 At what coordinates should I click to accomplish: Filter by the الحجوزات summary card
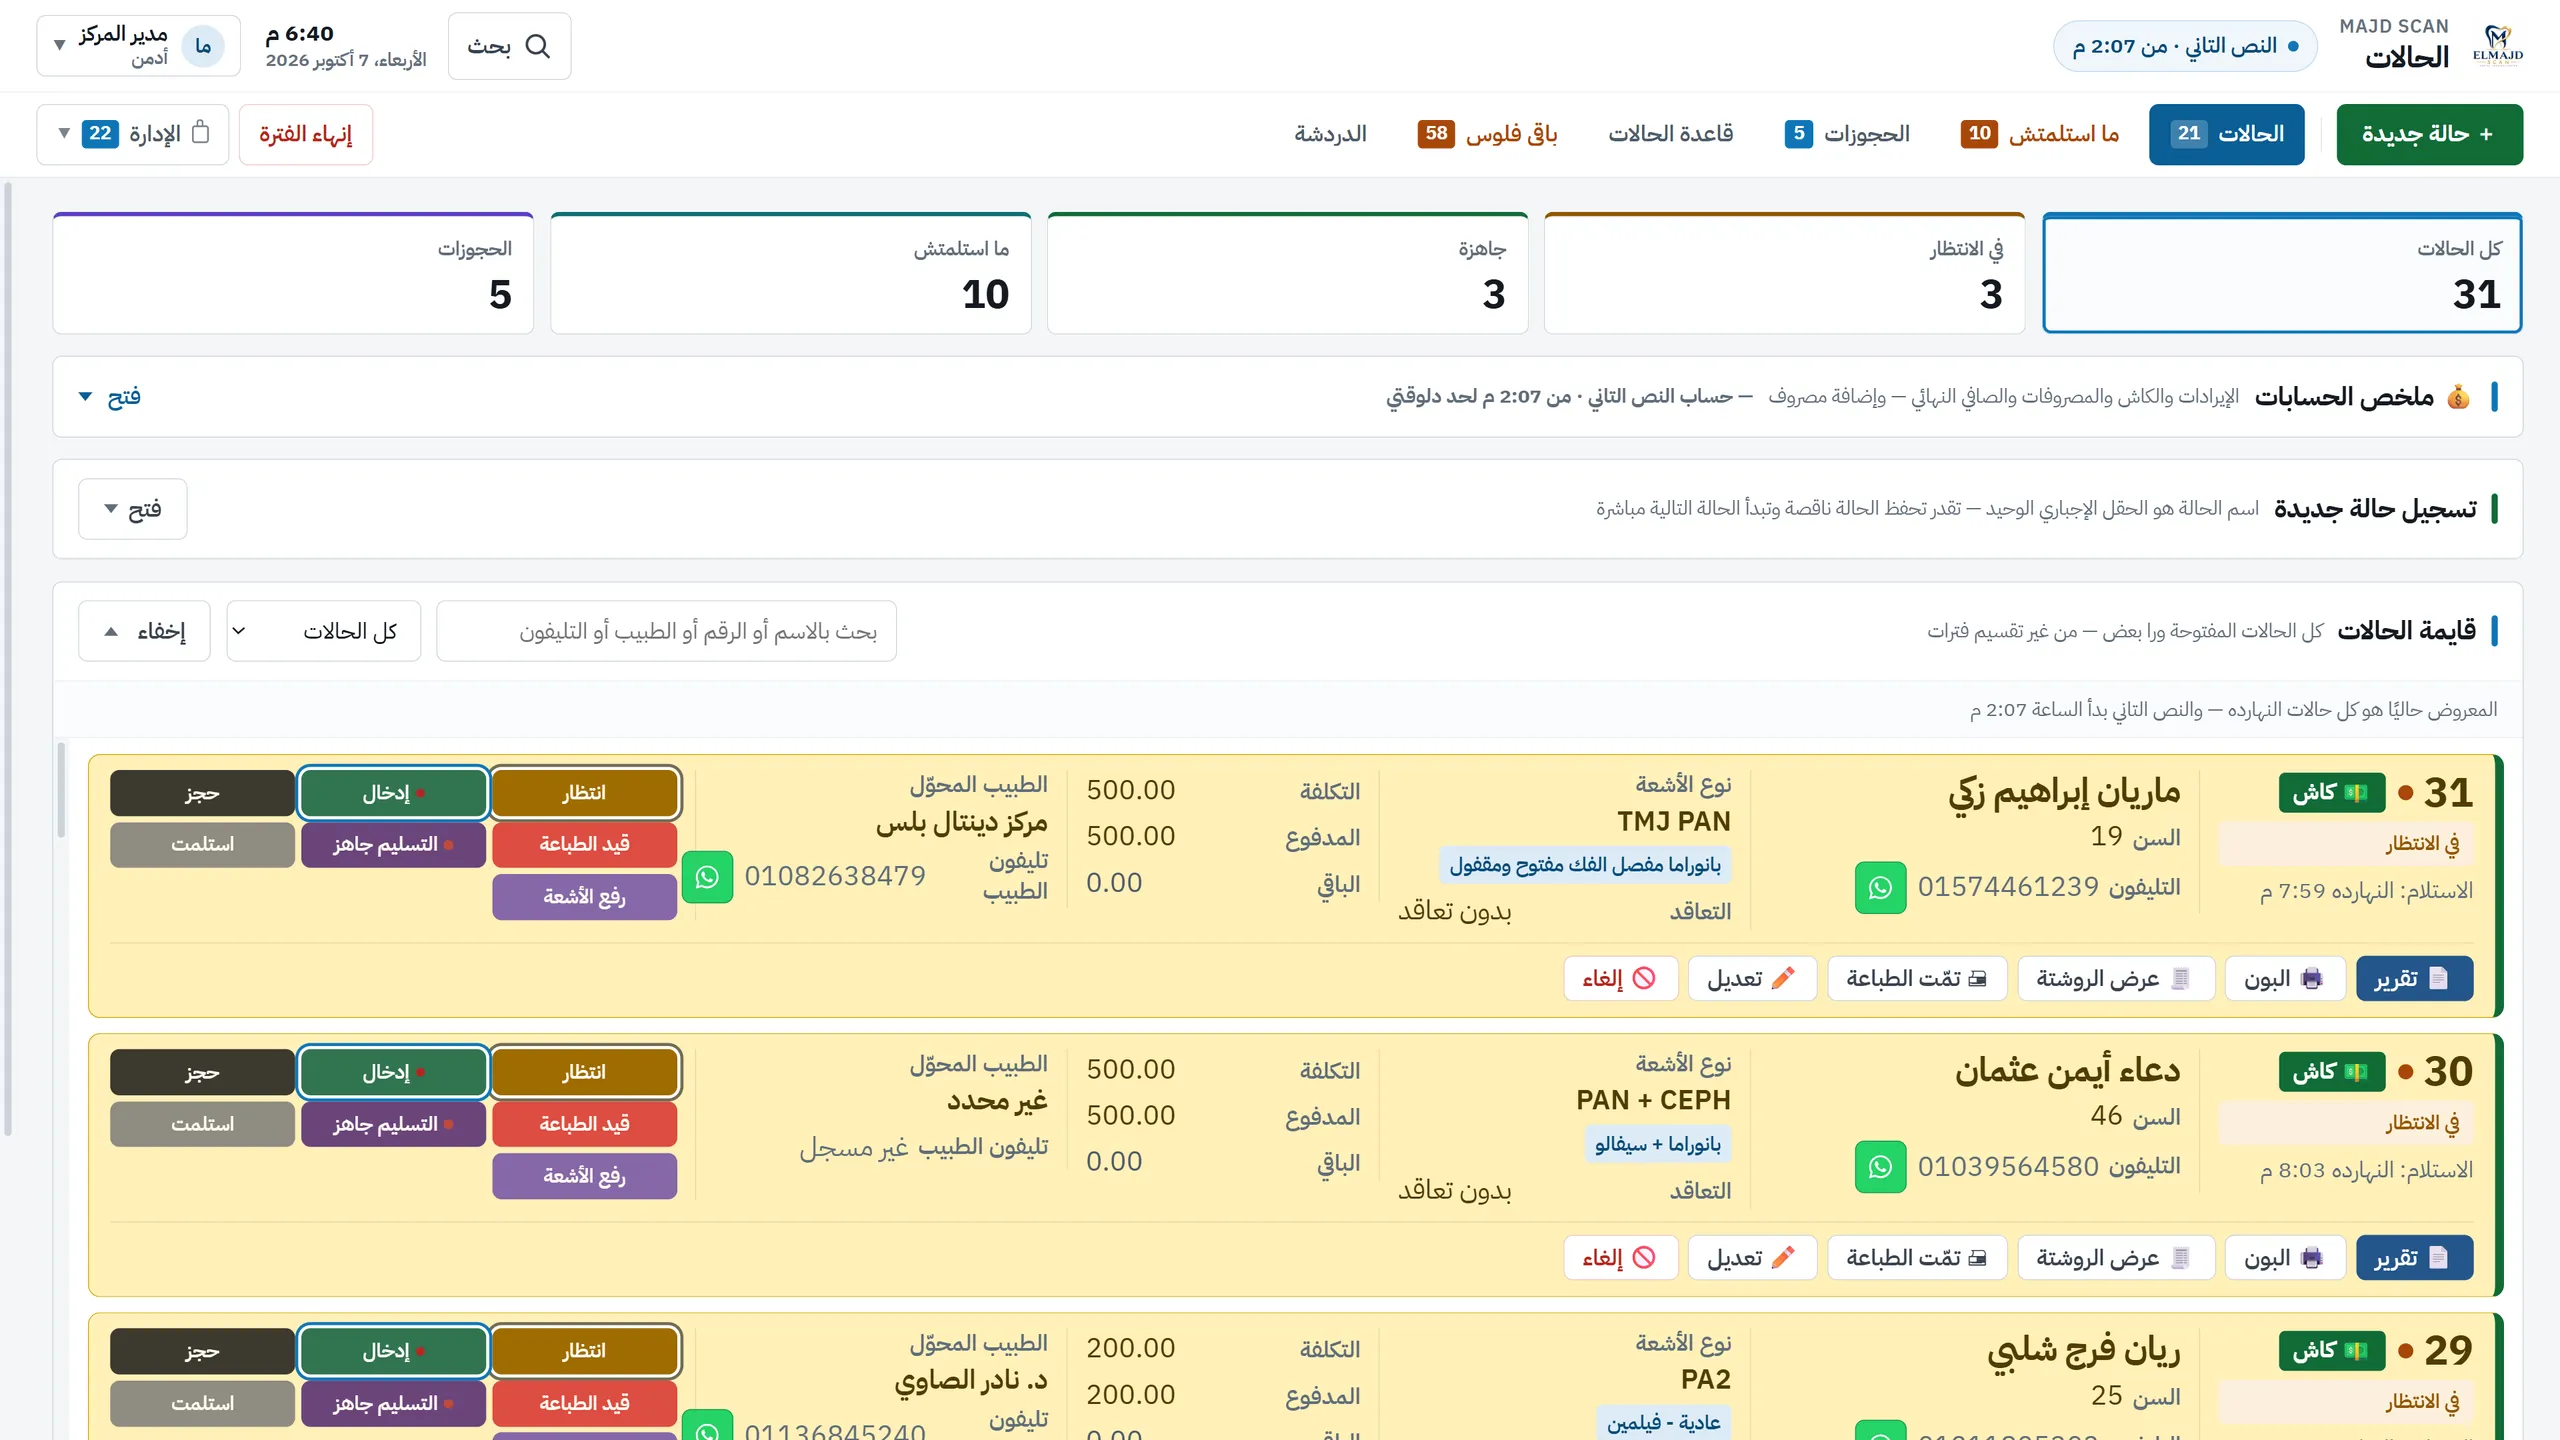point(293,273)
